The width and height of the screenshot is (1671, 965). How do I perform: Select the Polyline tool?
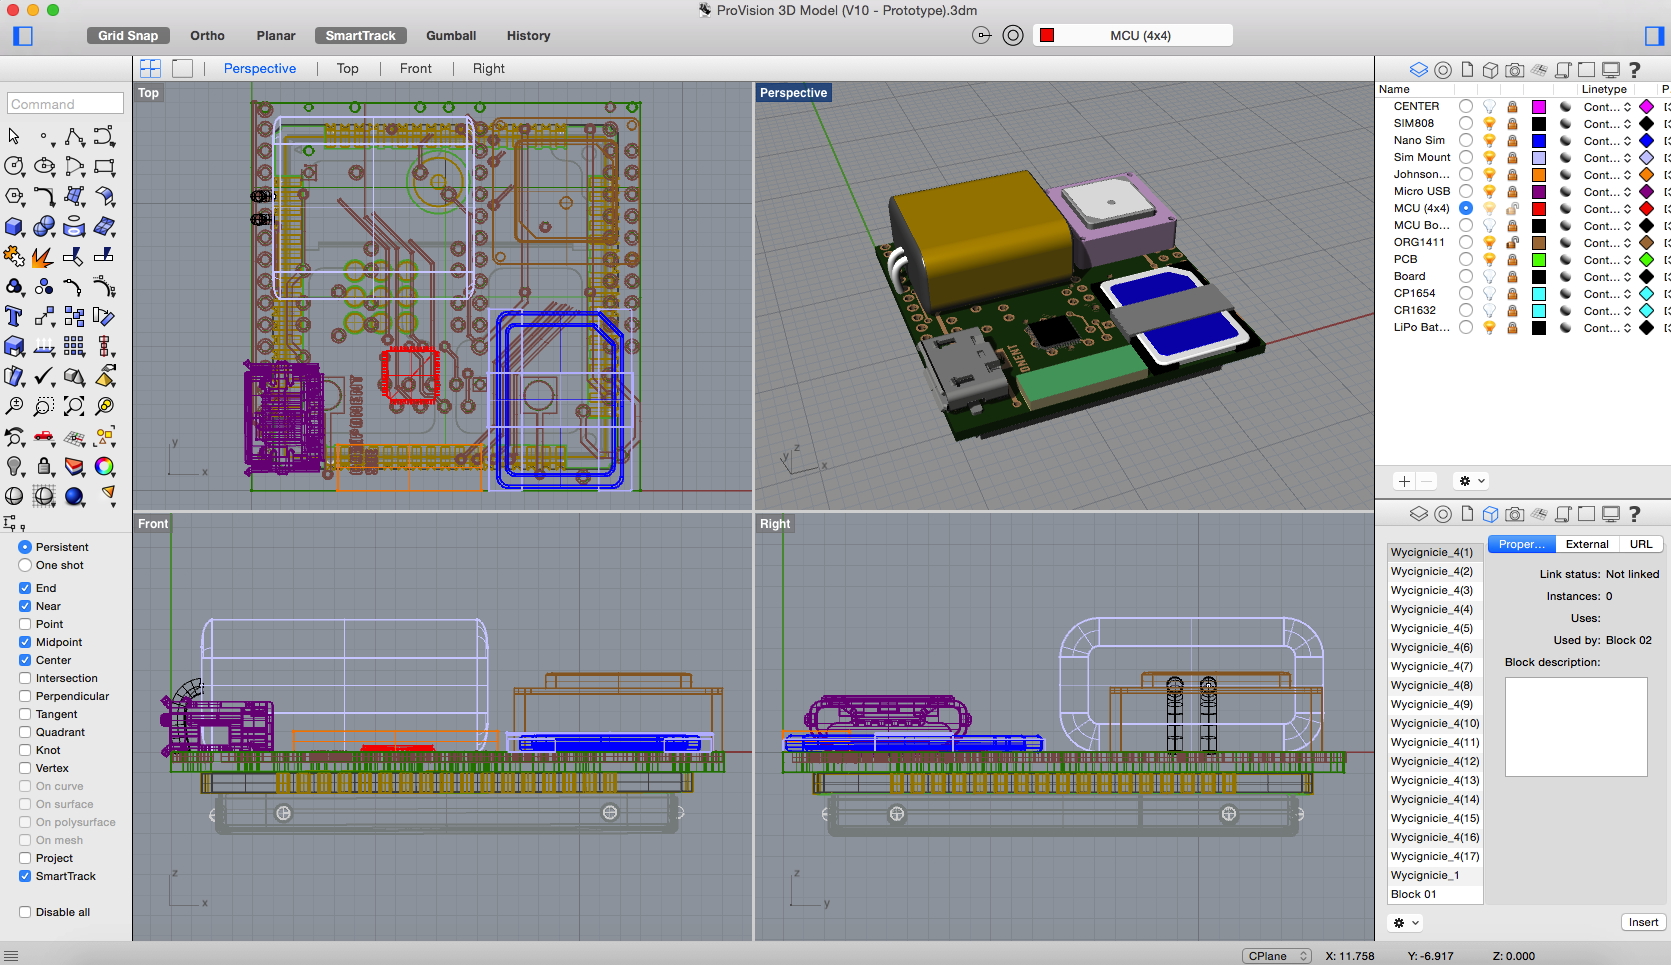(74, 137)
